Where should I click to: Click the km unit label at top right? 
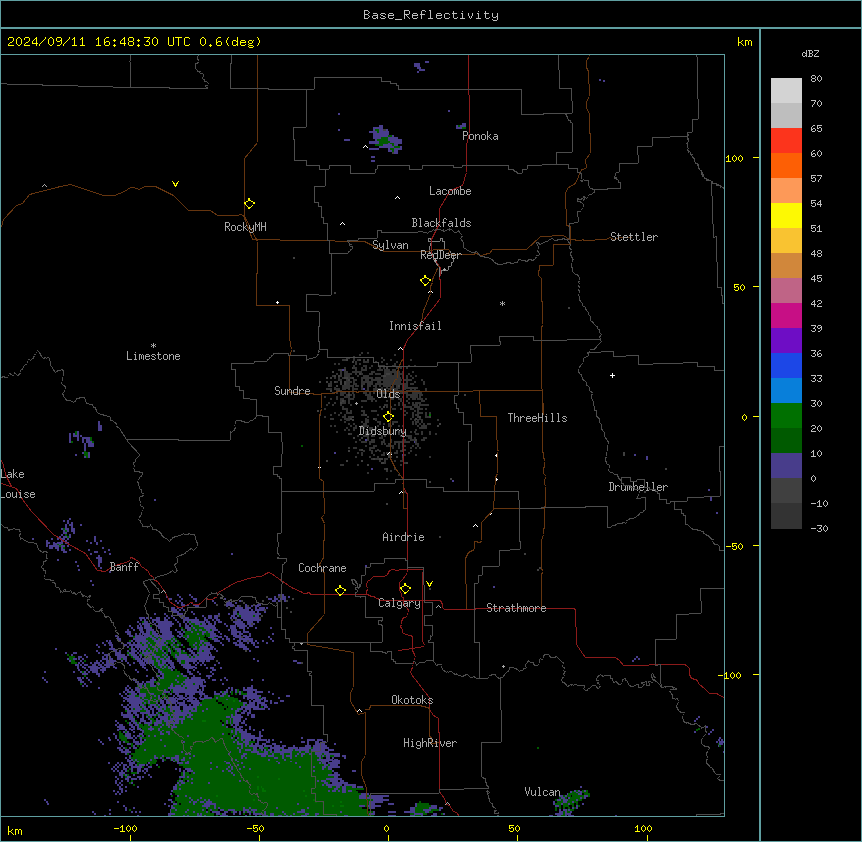coord(744,42)
